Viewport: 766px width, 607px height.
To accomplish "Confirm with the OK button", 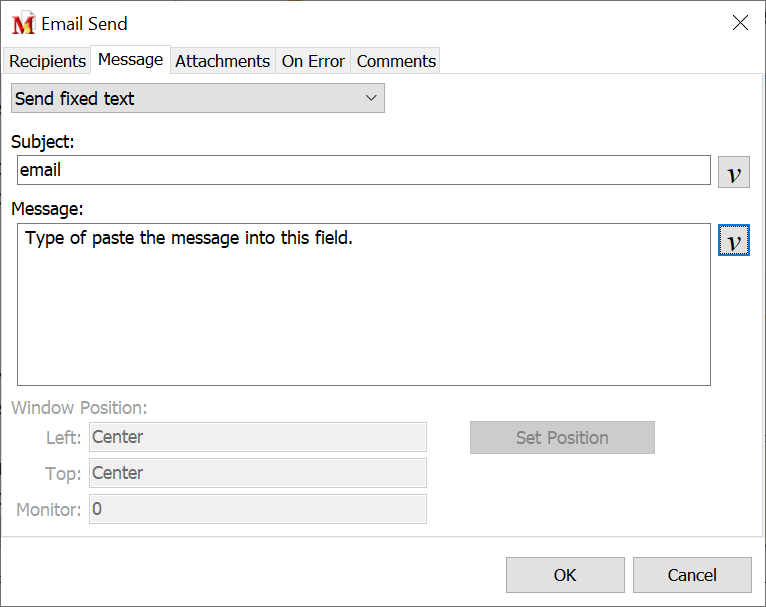I will pos(565,575).
